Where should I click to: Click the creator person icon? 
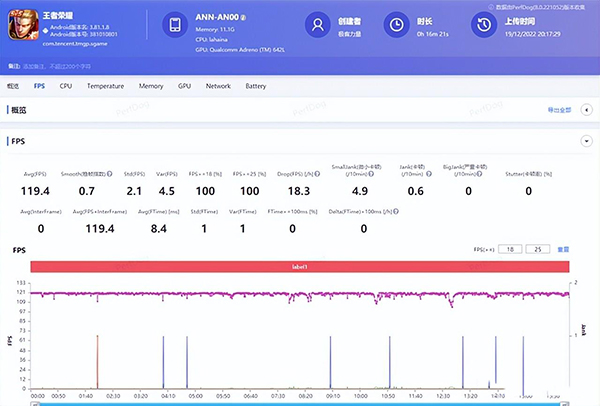tap(318, 25)
